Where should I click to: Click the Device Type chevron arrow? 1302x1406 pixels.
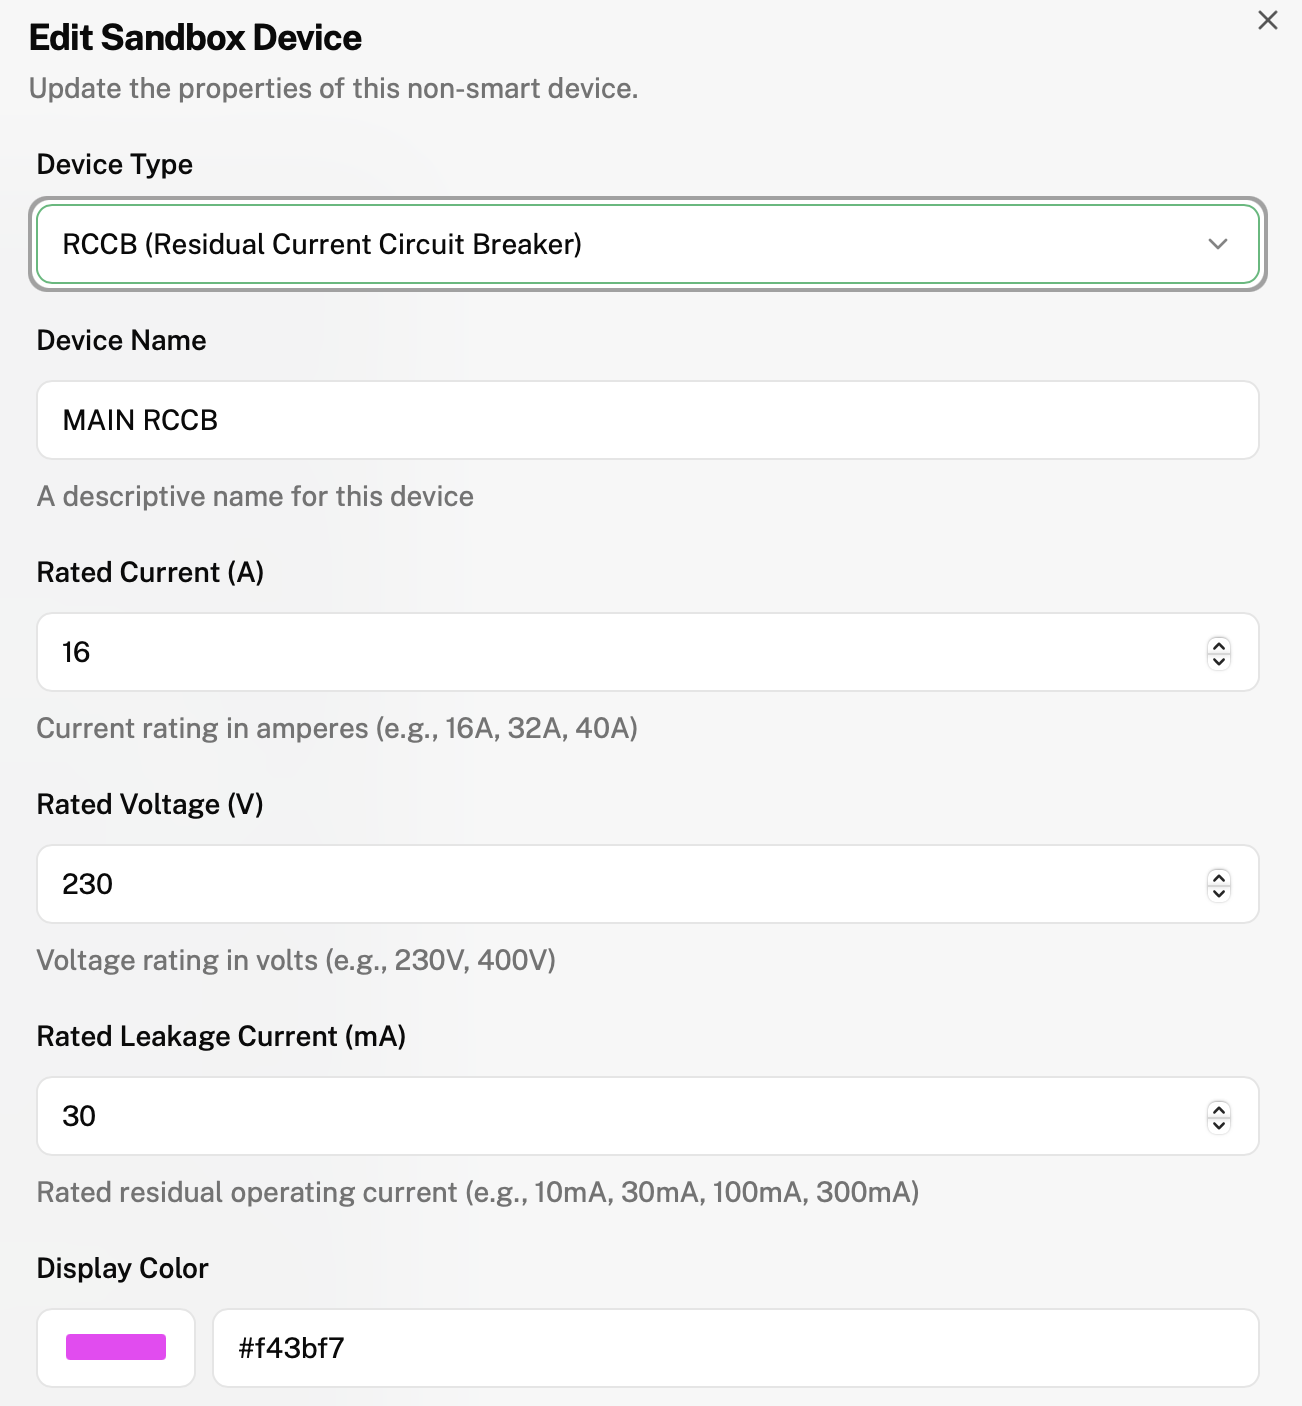(x=1217, y=245)
